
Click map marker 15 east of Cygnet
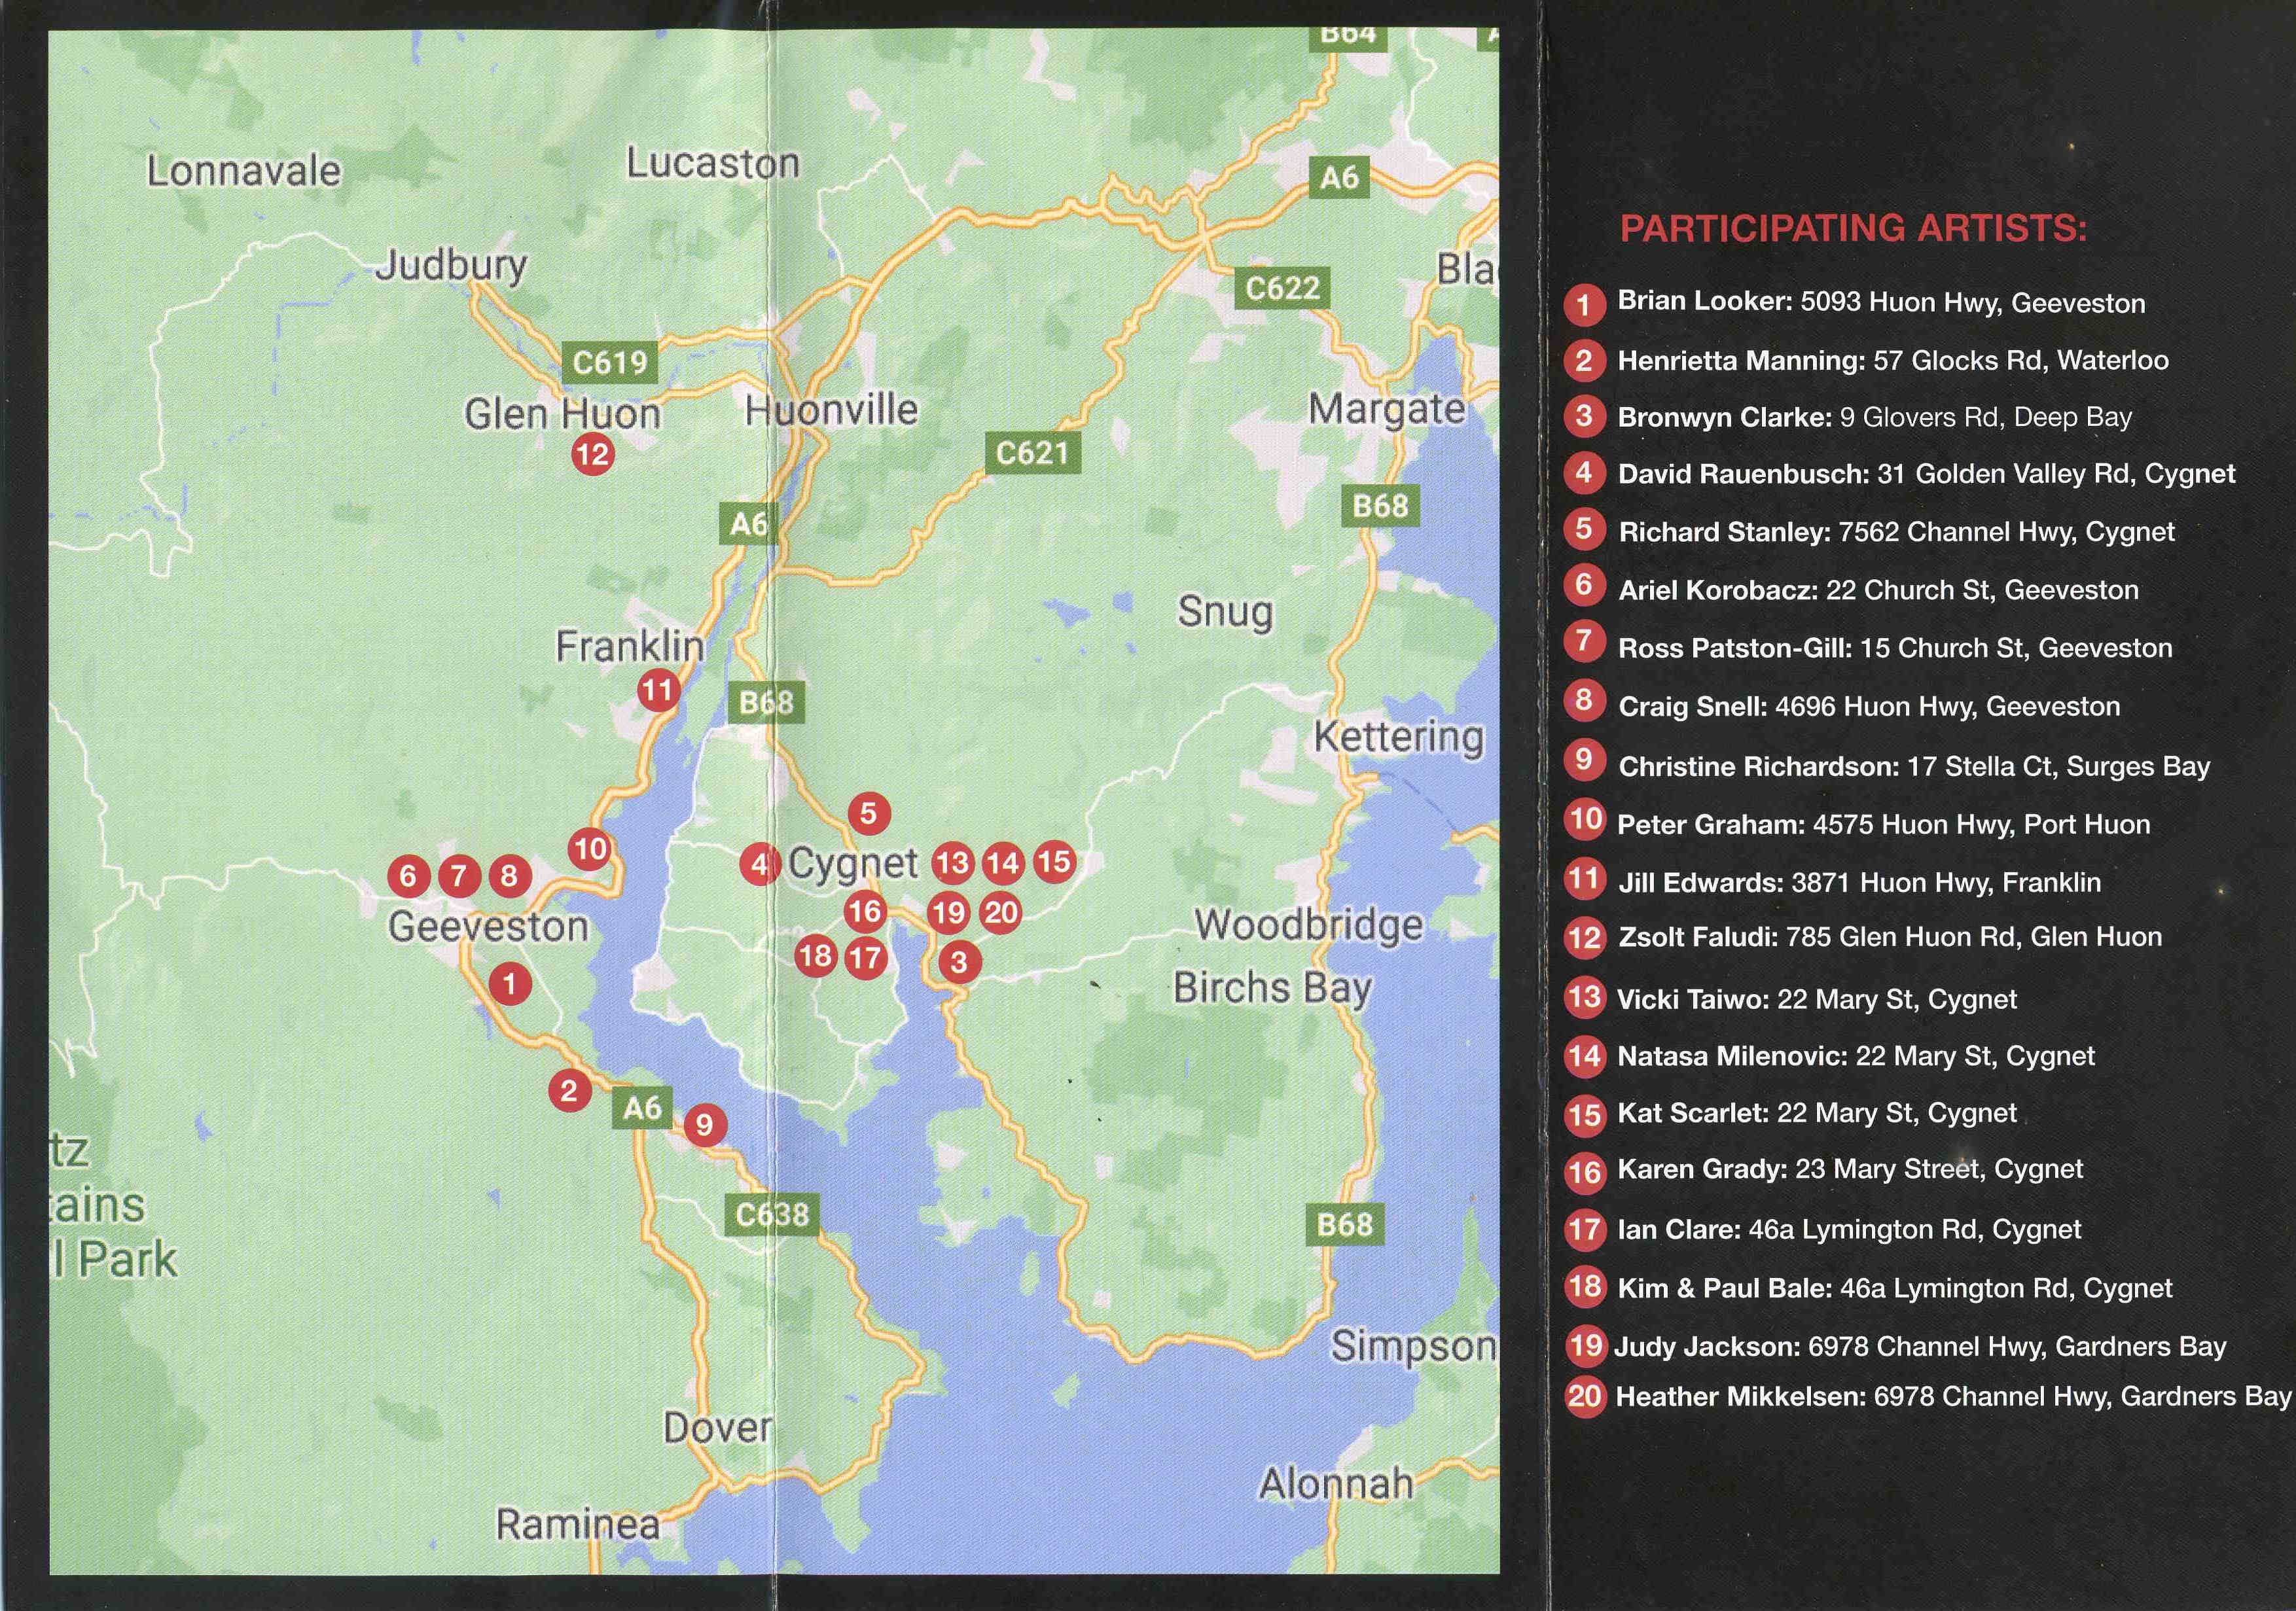(1053, 861)
